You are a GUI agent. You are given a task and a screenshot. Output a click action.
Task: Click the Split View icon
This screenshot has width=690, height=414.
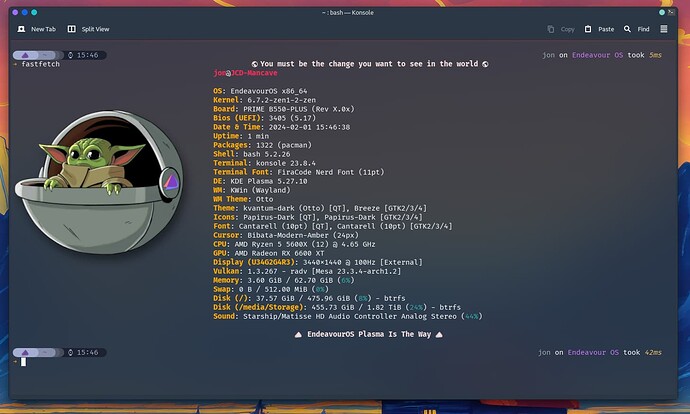pyautogui.click(x=71, y=29)
